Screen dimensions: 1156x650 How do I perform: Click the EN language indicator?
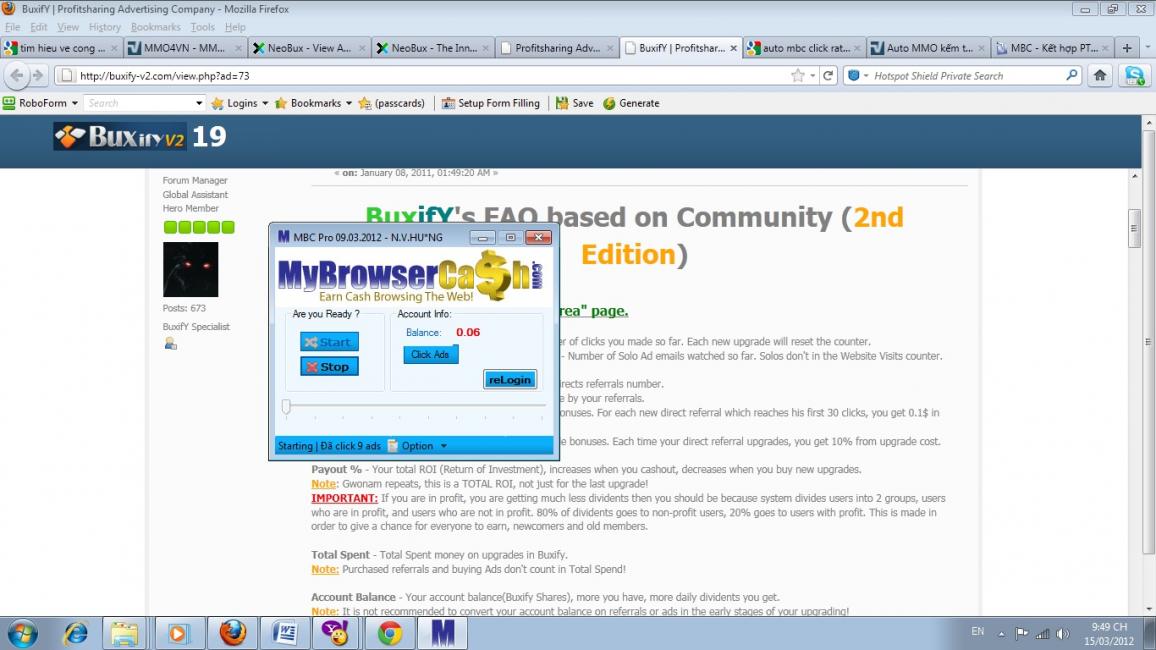pos(978,632)
